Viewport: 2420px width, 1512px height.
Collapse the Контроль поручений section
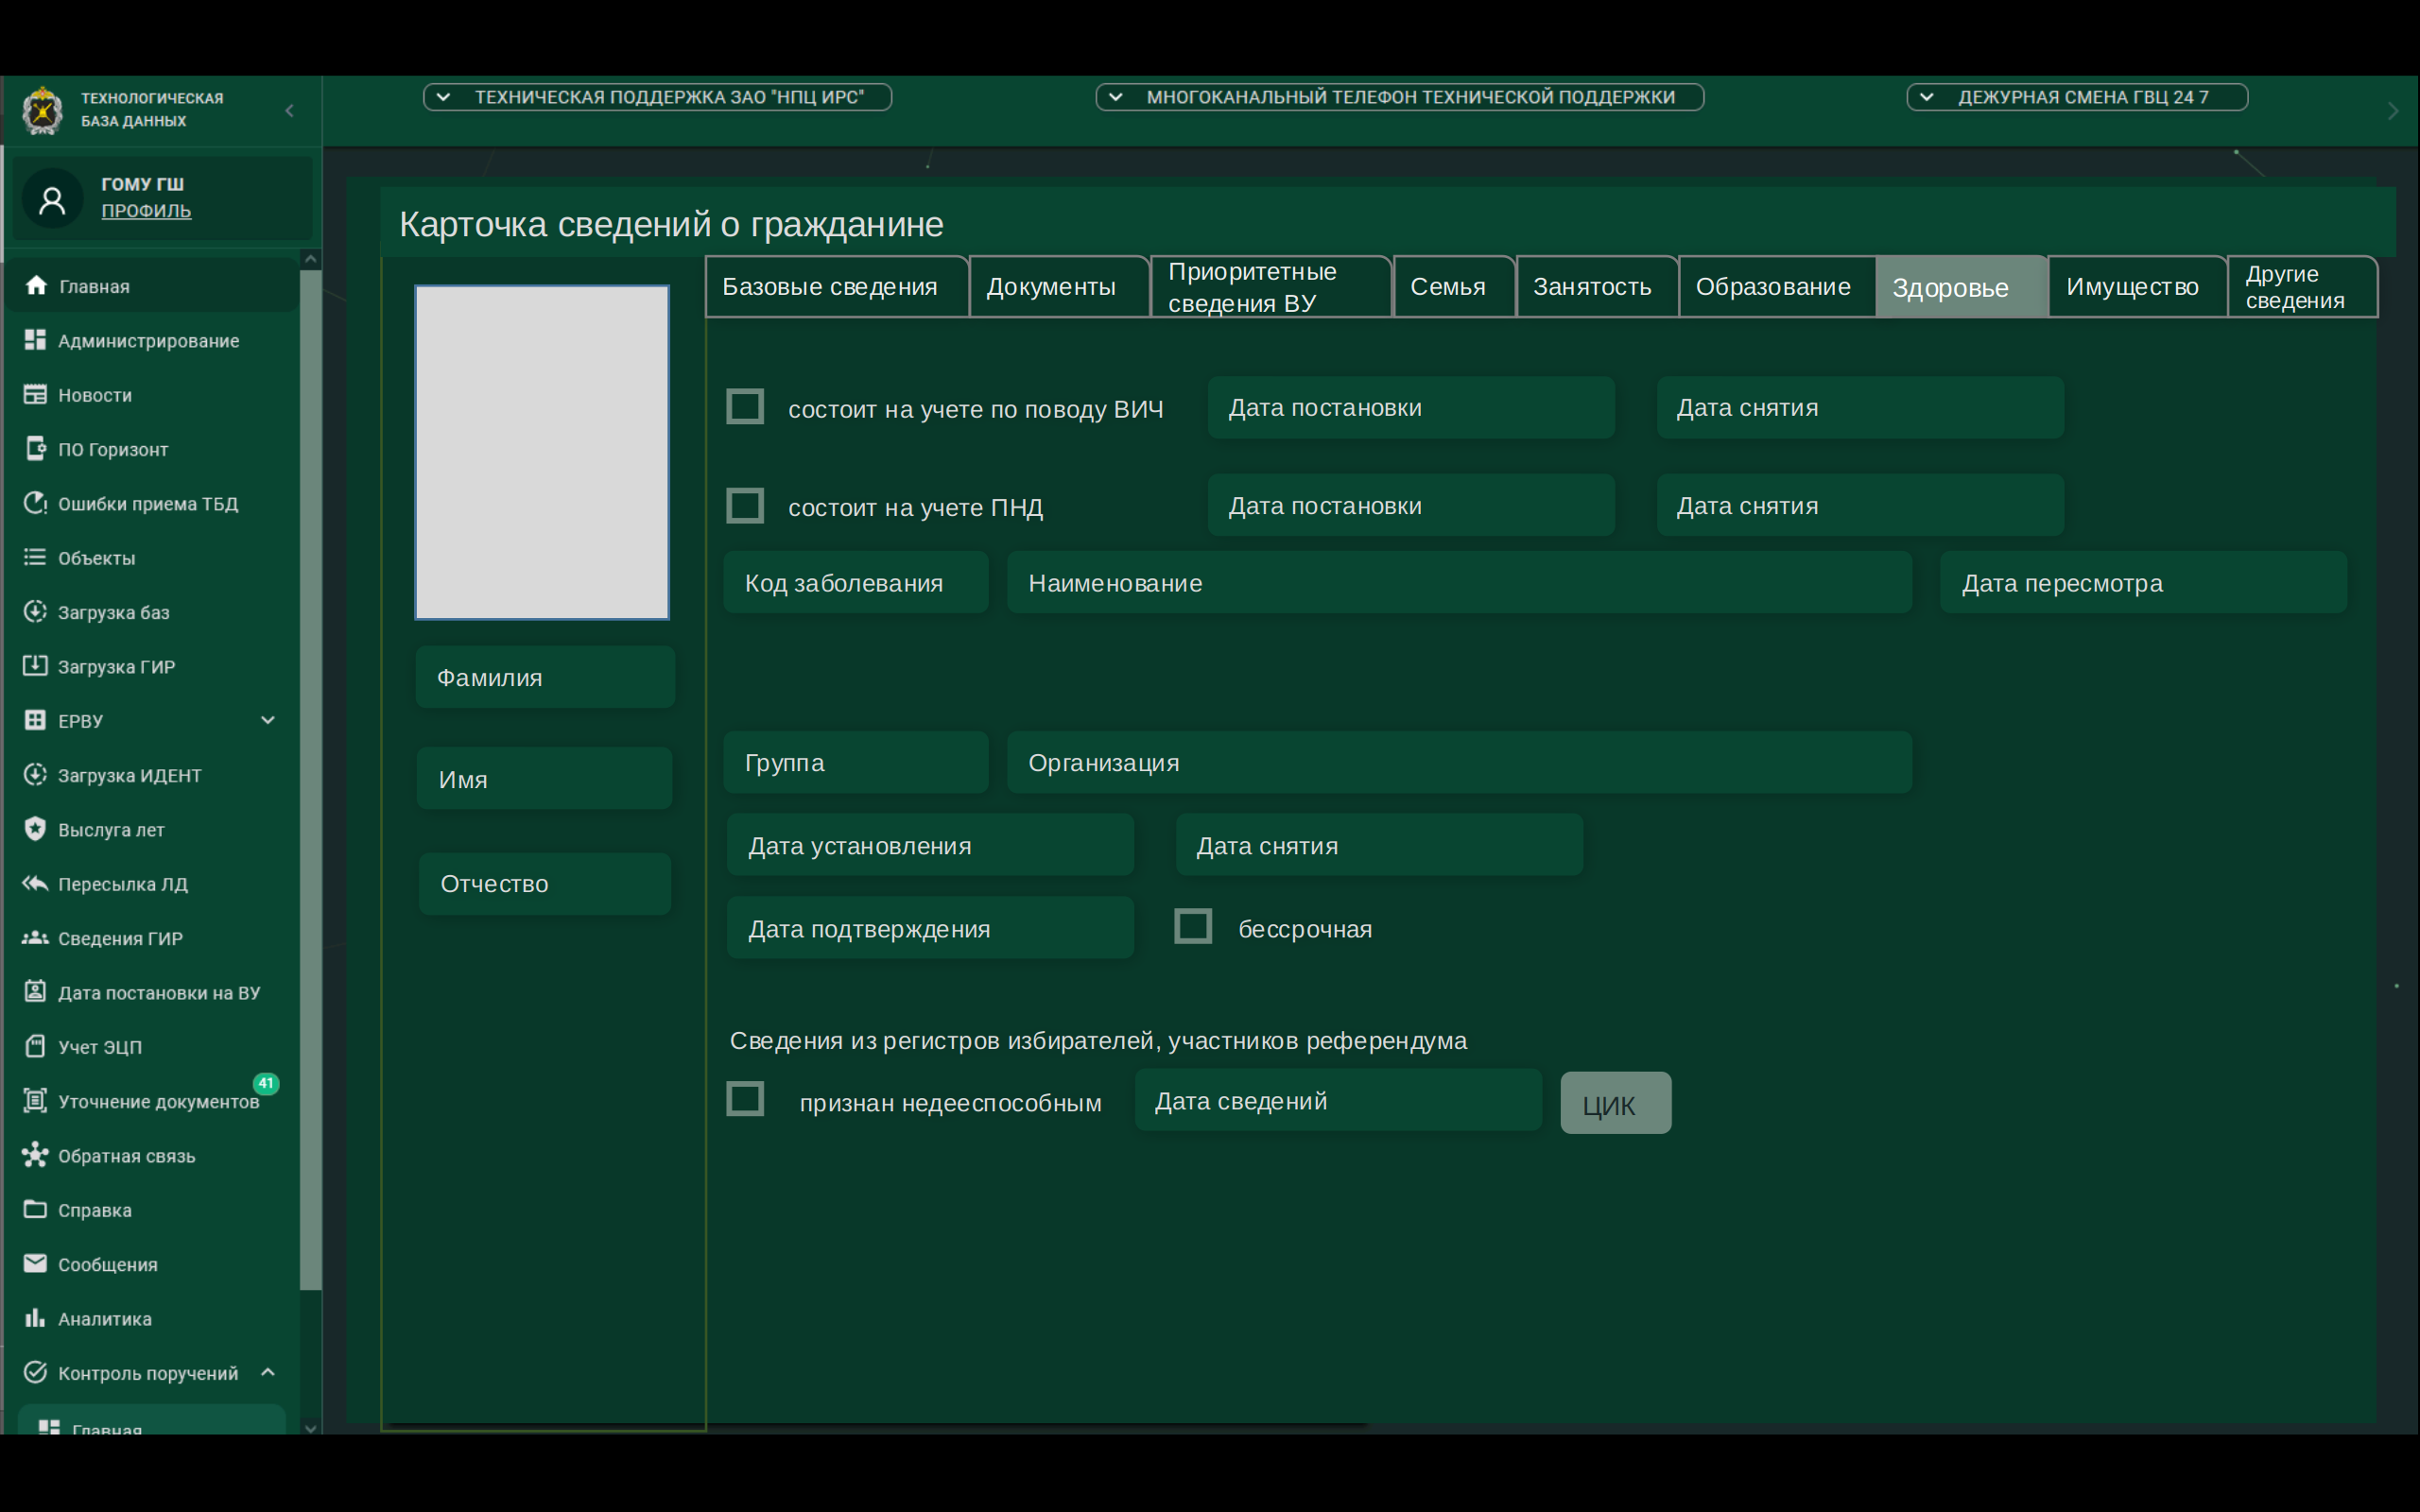(x=268, y=1372)
